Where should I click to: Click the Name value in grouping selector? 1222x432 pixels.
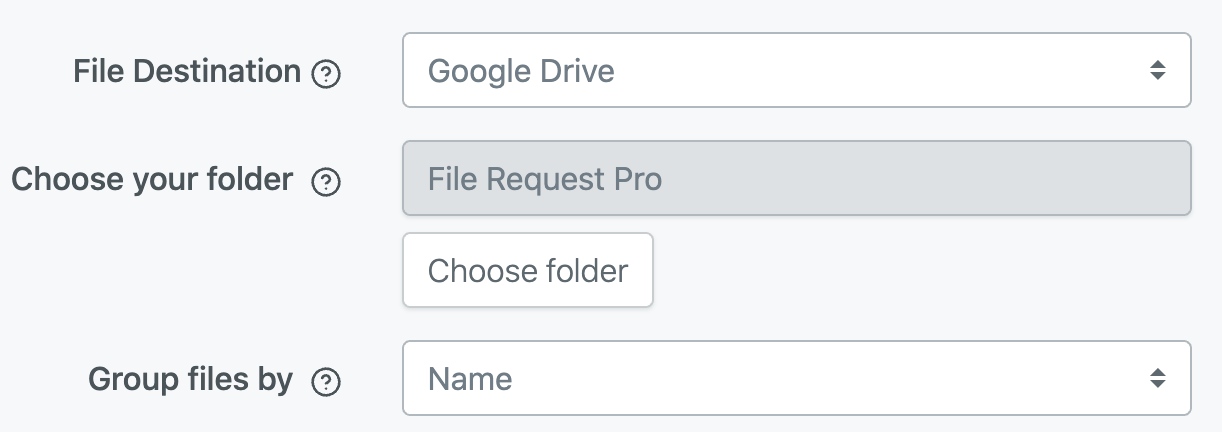pos(470,379)
